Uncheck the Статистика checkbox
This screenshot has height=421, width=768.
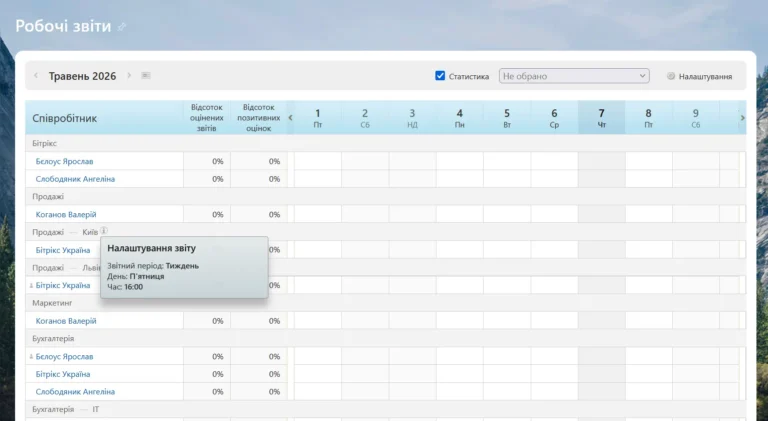440,76
